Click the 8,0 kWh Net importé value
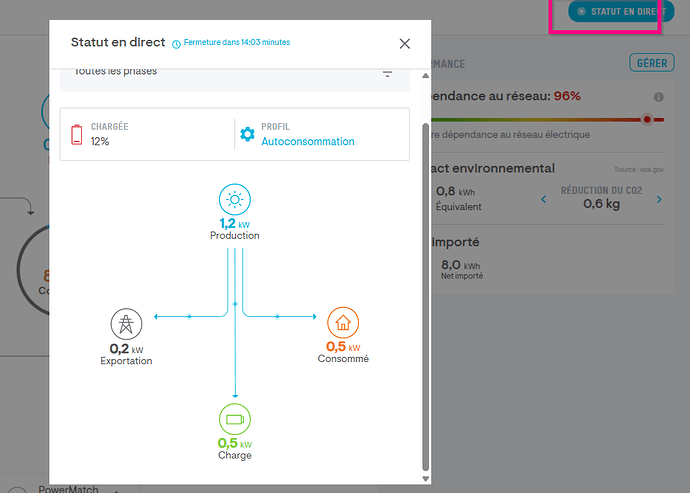Image resolution: width=690 pixels, height=493 pixels. 461,265
